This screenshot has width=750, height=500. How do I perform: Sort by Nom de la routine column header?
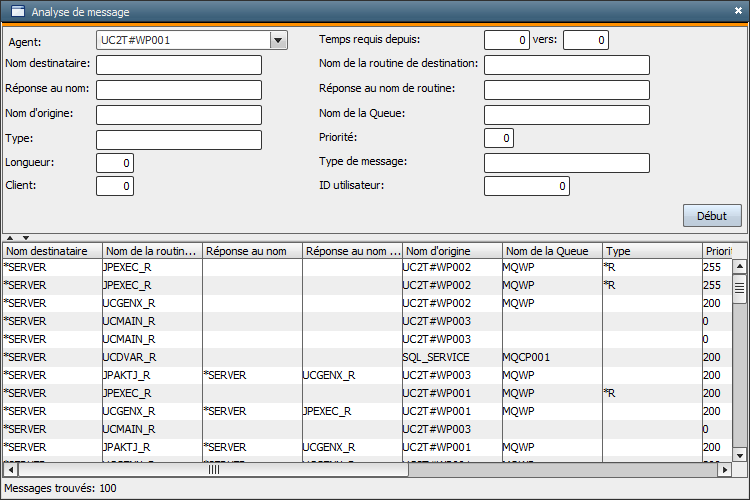(153, 251)
